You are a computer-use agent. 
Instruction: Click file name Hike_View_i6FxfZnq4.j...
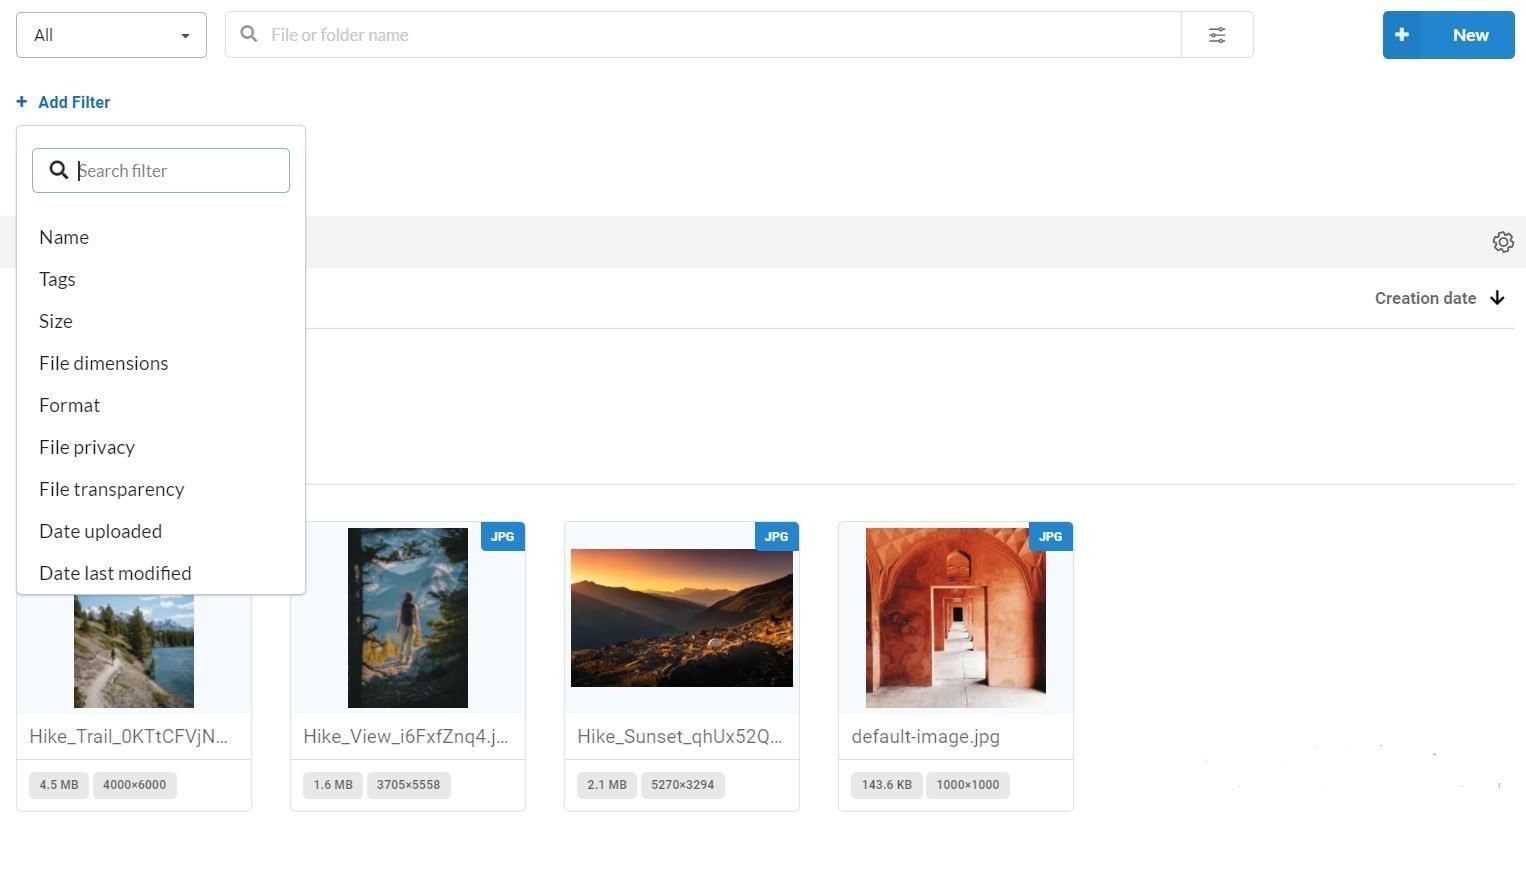pos(405,737)
